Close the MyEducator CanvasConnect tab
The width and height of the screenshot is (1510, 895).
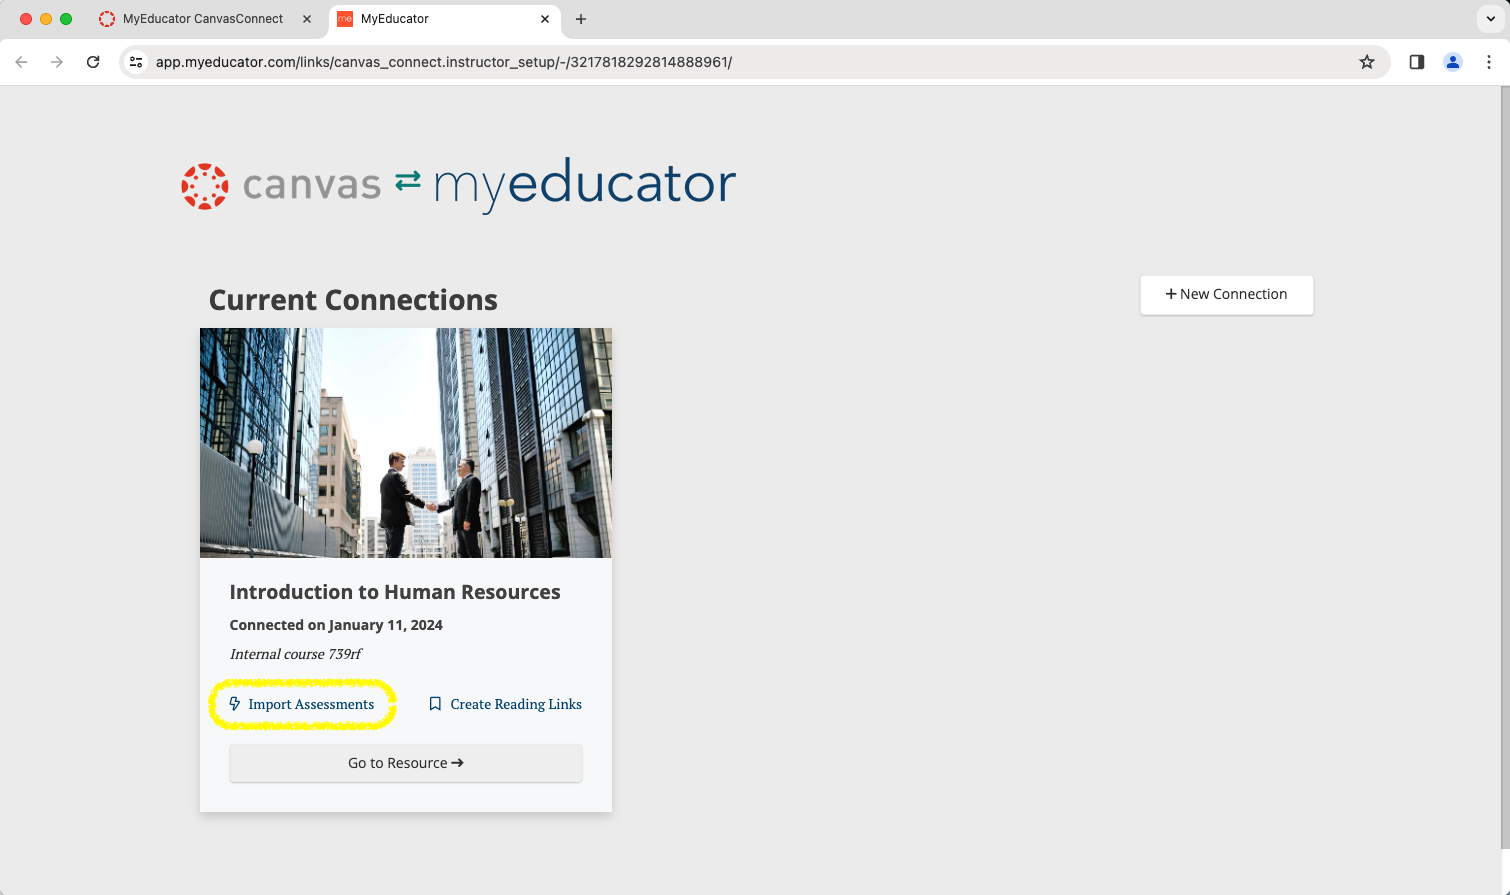(307, 19)
